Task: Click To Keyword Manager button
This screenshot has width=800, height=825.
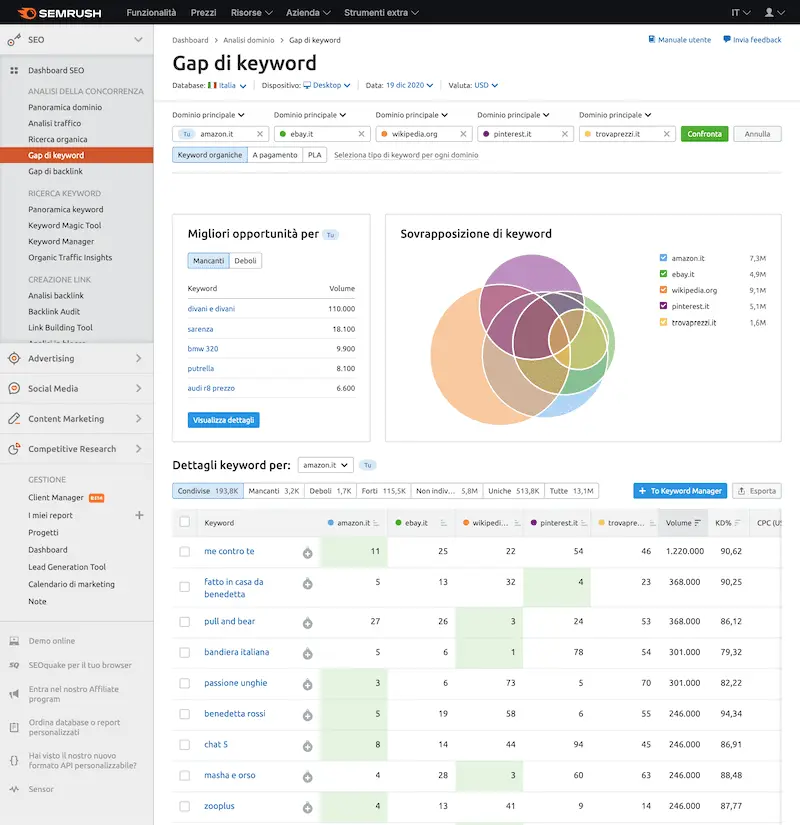Action: (x=680, y=491)
